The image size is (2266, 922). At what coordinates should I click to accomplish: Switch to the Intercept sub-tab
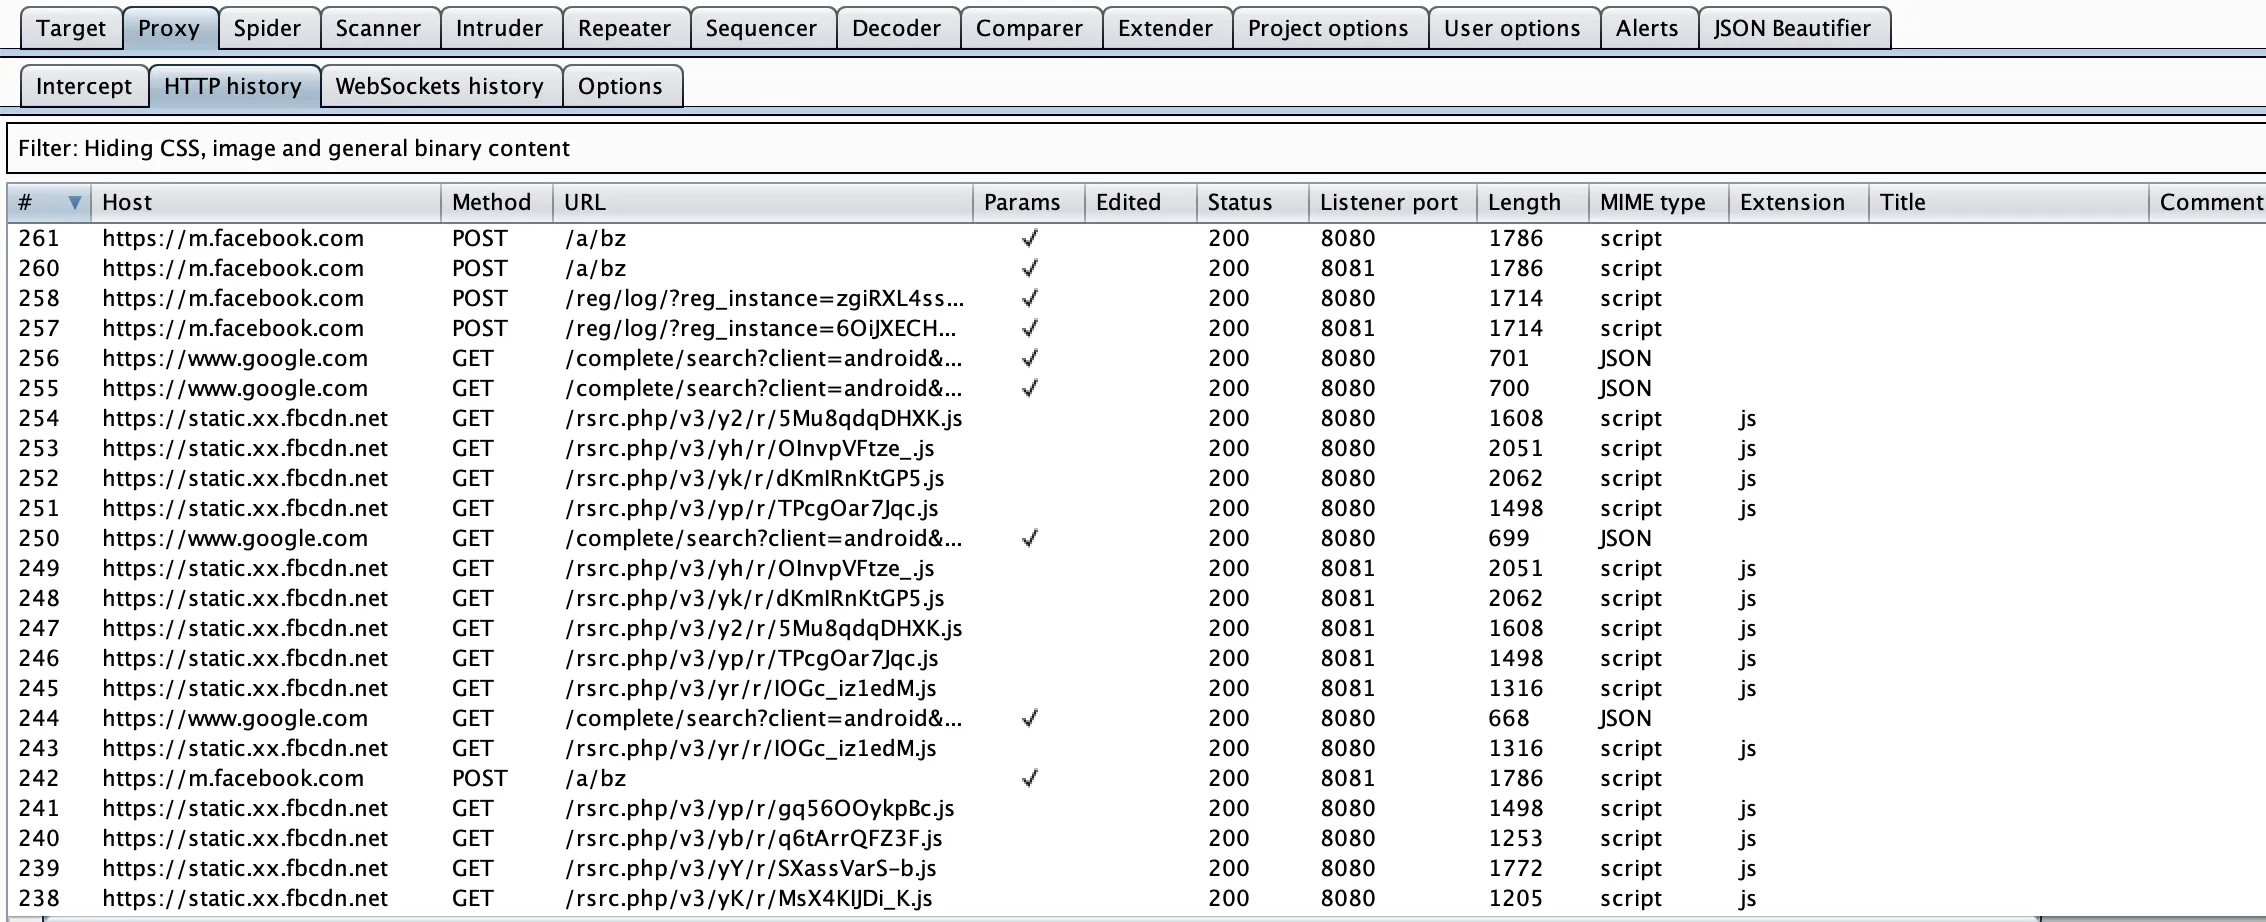pos(83,86)
